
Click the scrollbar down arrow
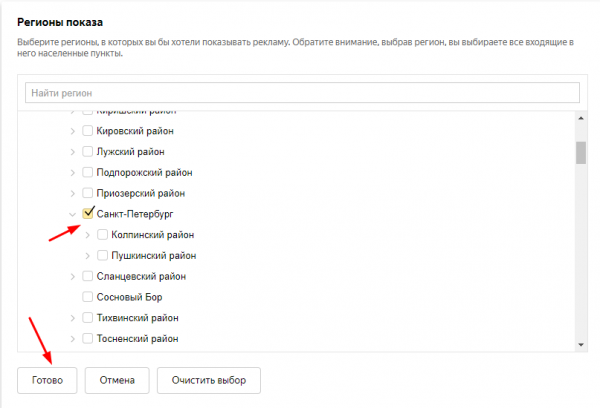point(580,345)
